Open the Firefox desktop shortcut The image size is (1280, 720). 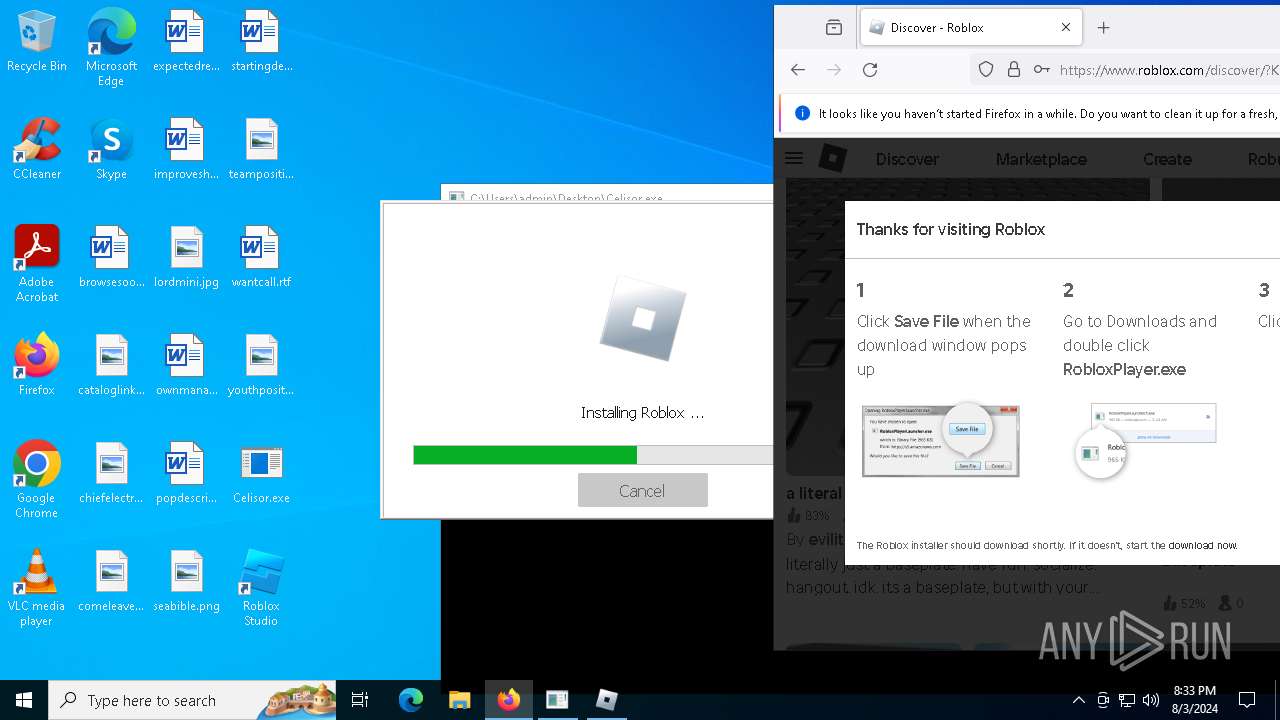37,366
